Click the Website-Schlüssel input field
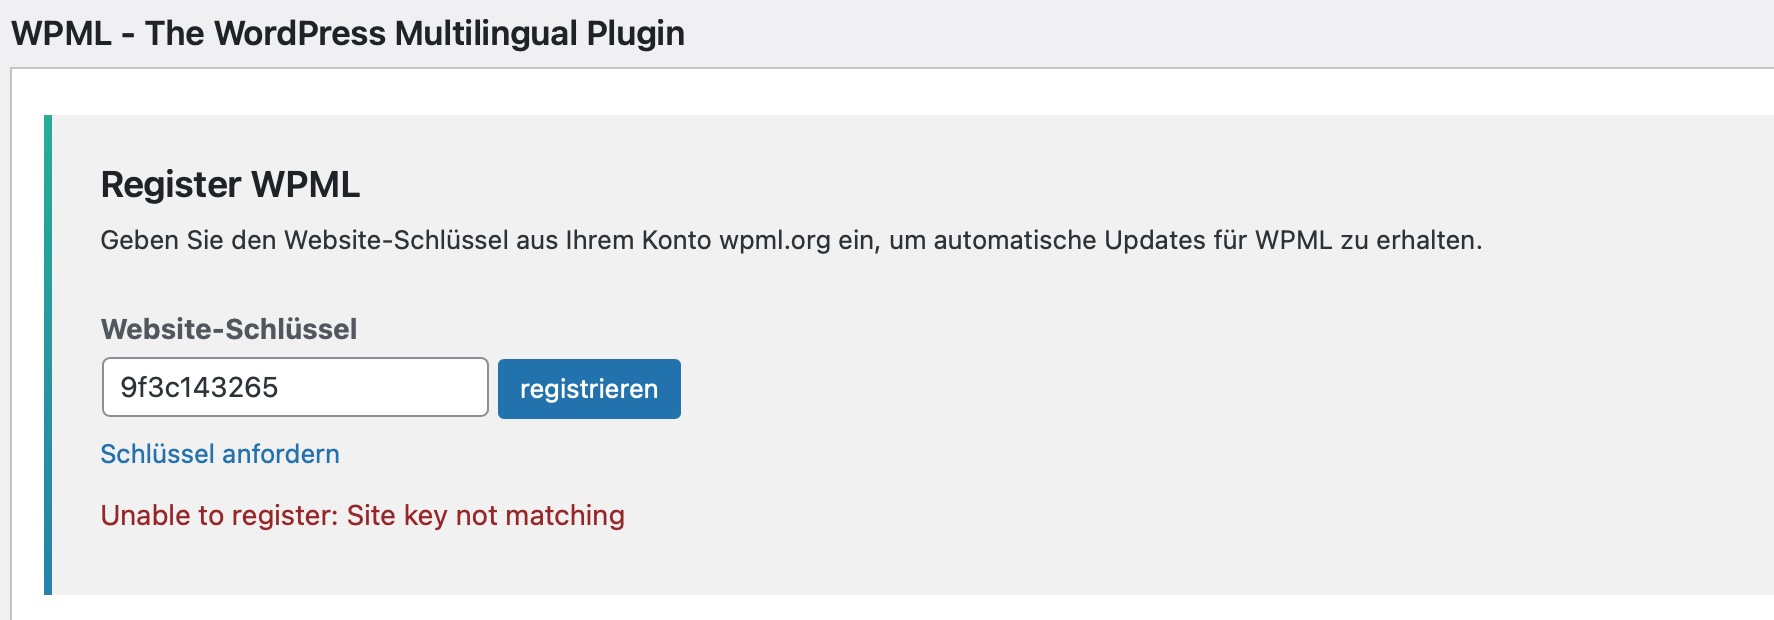1774x620 pixels. [294, 387]
